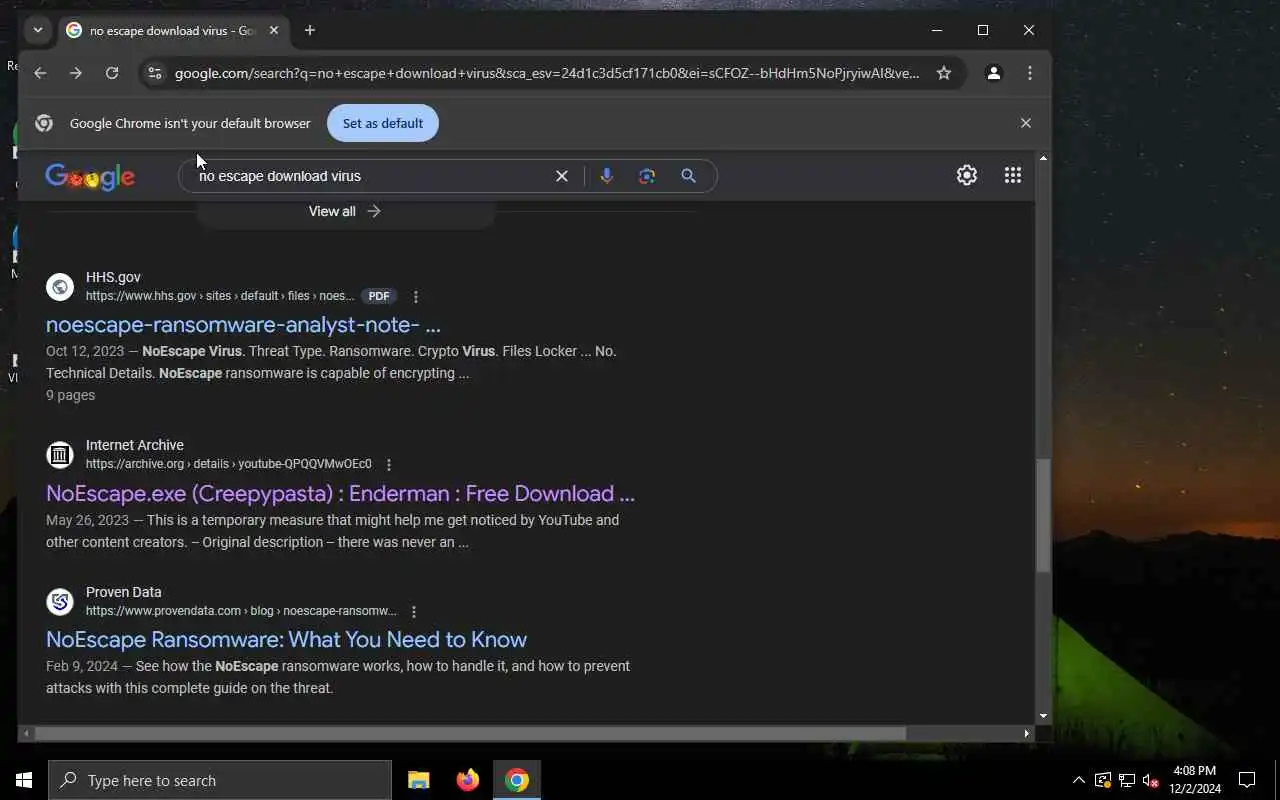The height and width of the screenshot is (800, 1280).
Task: Open the Windows Start menu
Action: pos(24,780)
